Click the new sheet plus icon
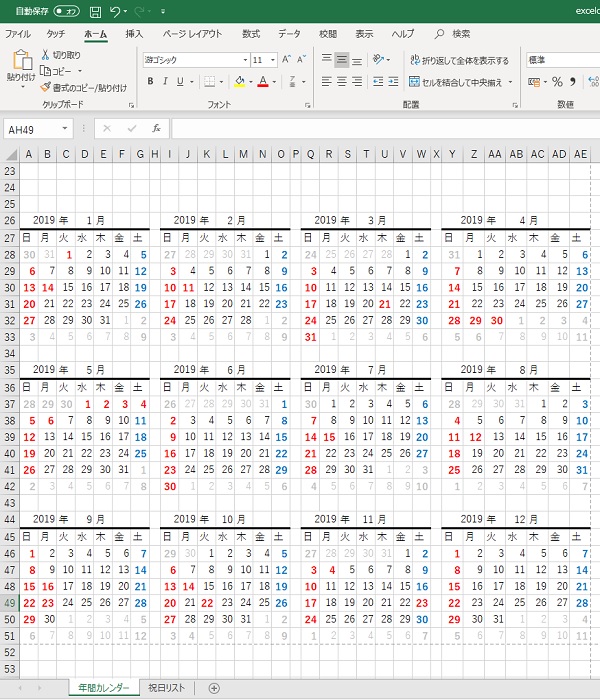This screenshot has width=600, height=700. click(x=214, y=688)
